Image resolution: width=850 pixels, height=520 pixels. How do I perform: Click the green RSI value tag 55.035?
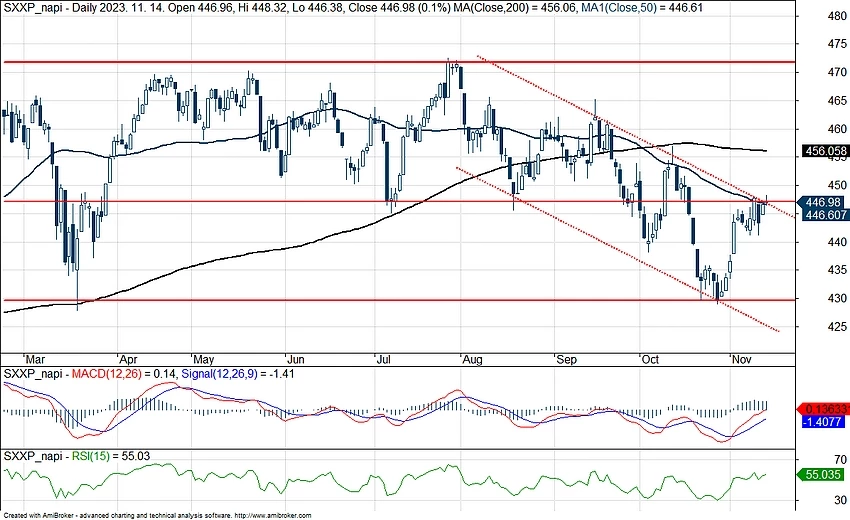pos(824,476)
